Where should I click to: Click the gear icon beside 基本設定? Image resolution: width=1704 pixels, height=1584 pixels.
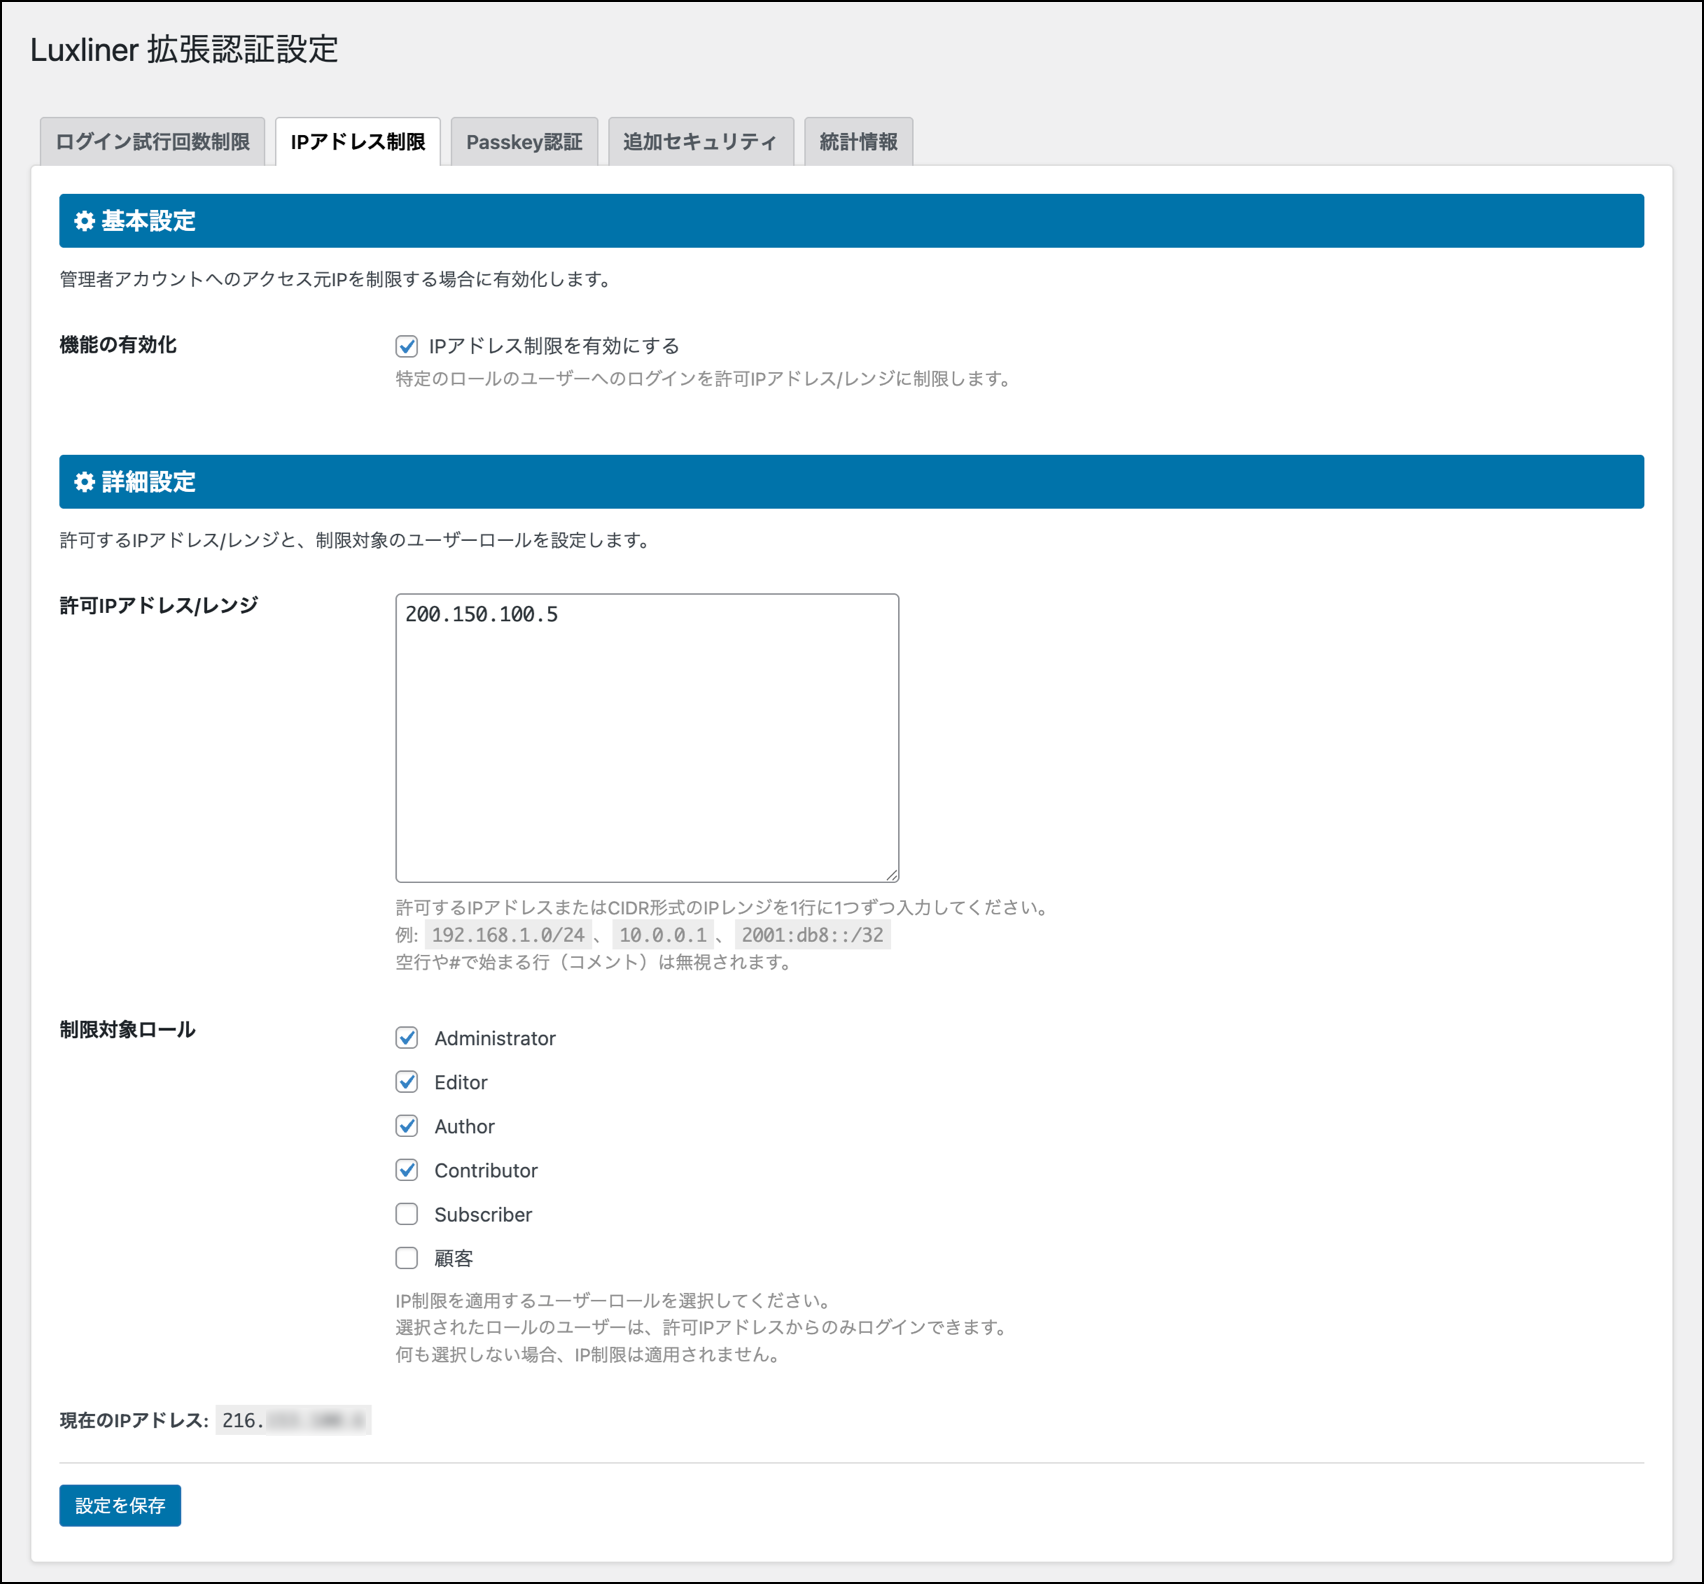85,221
